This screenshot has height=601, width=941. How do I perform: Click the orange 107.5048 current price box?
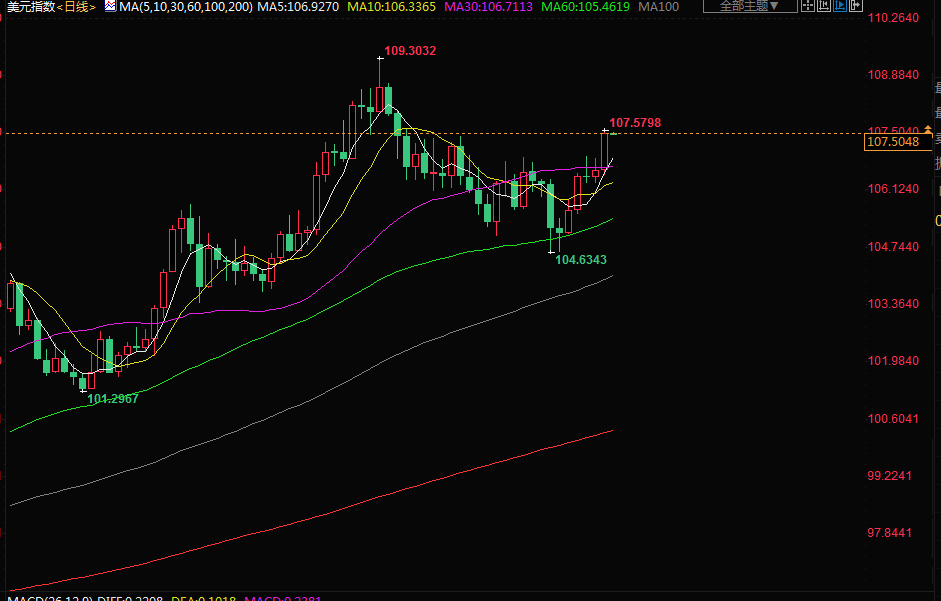coord(892,143)
